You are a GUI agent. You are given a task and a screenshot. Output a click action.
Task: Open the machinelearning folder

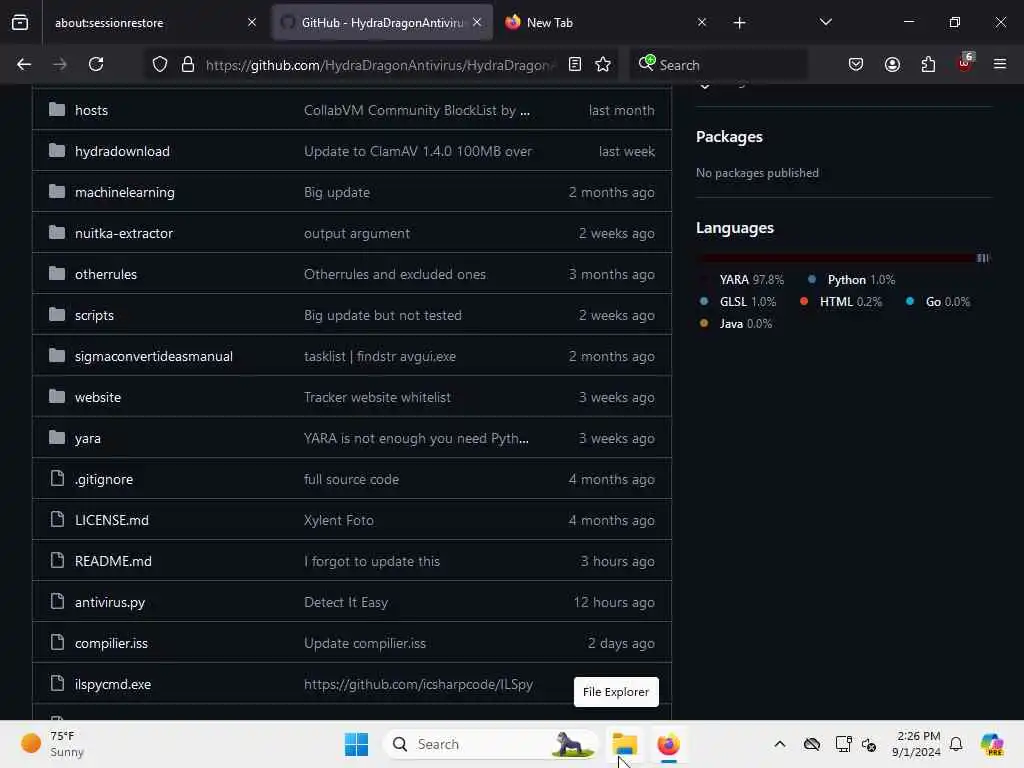coord(125,193)
